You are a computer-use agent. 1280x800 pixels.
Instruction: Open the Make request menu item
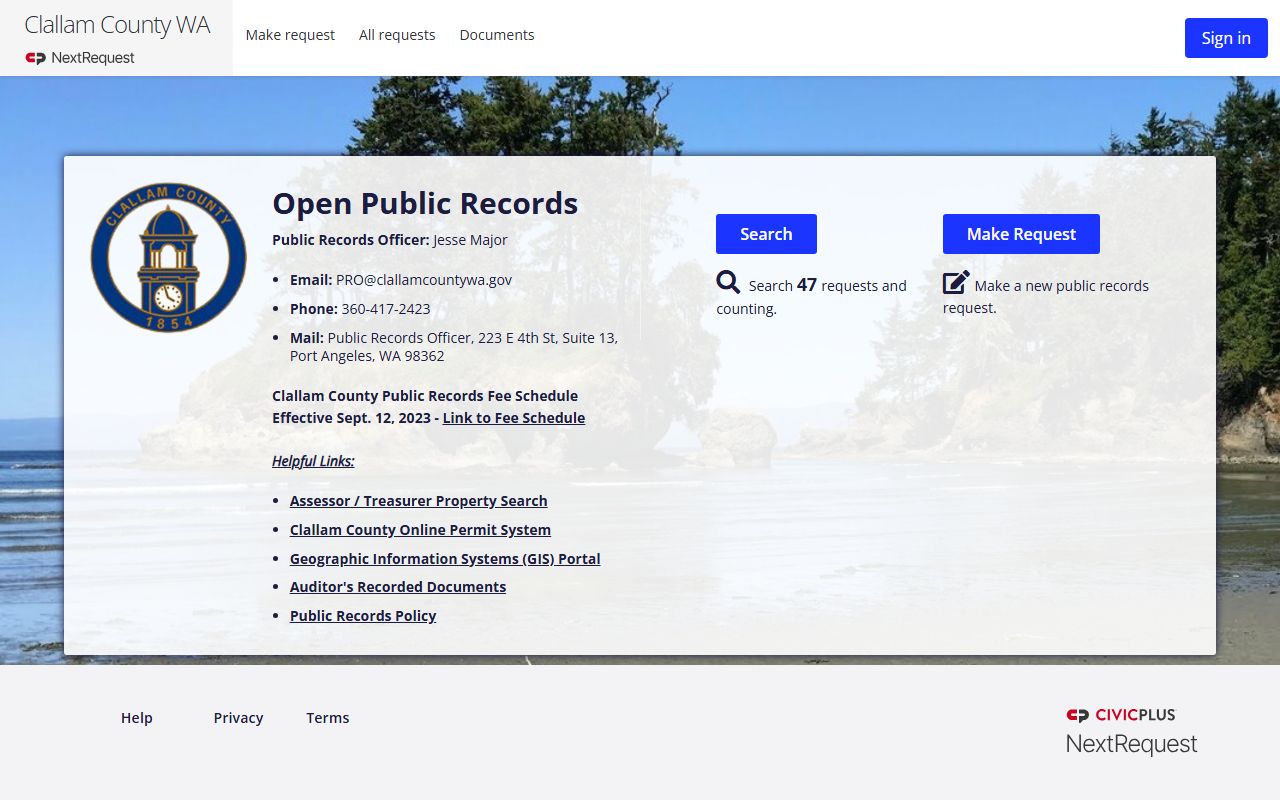click(290, 35)
